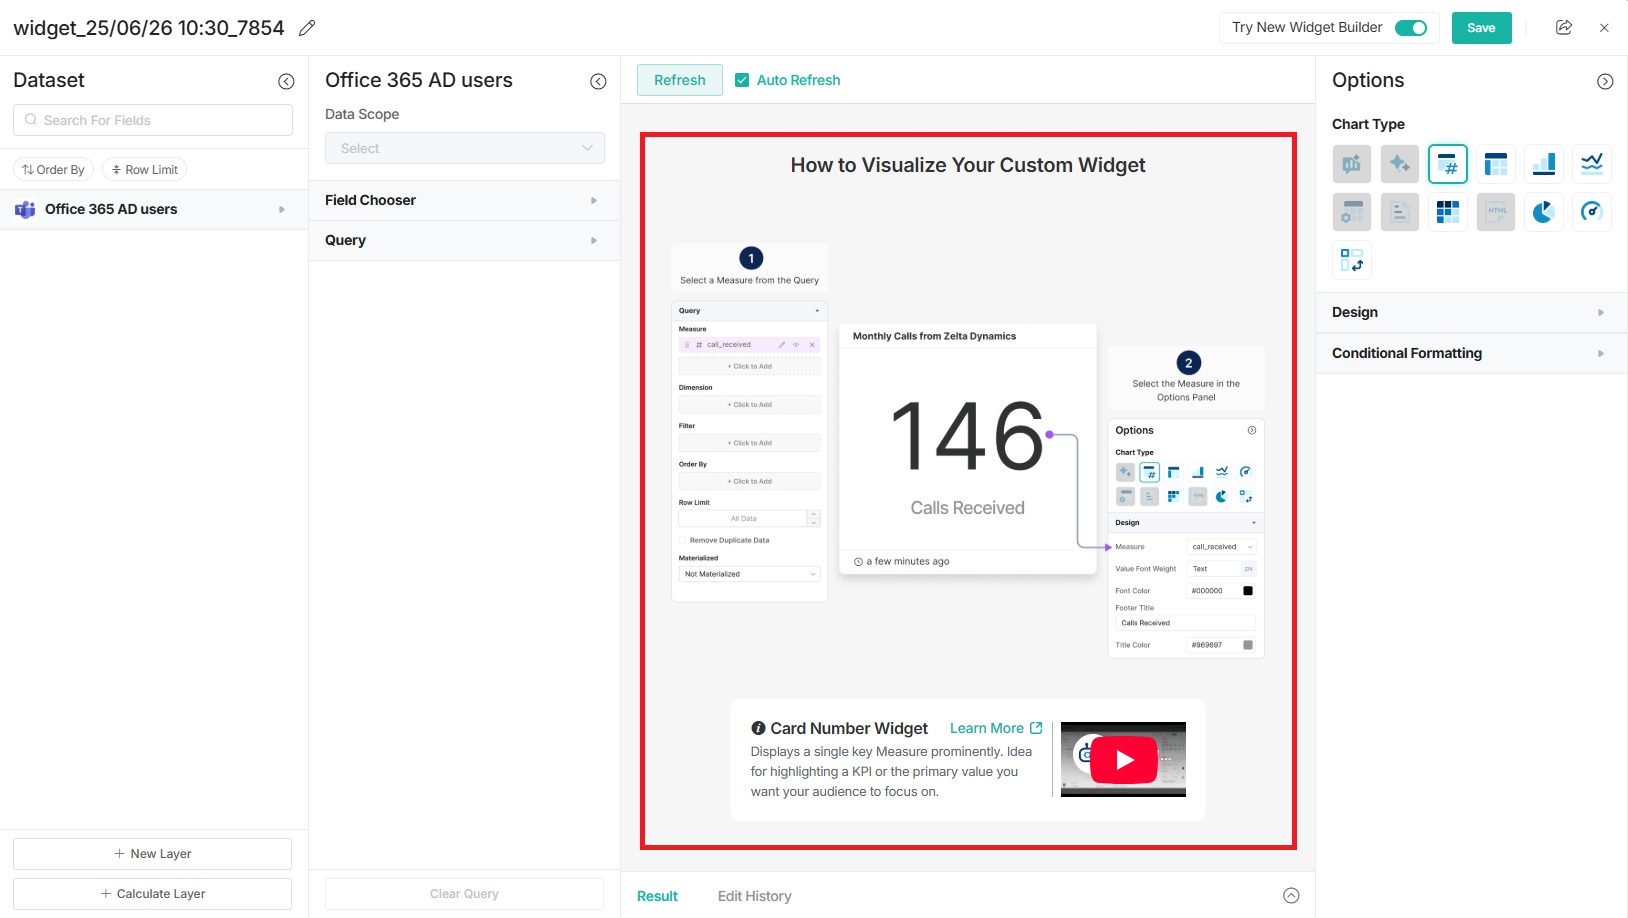Play the Card Number Widget video
This screenshot has width=1628, height=918.
tap(1123, 760)
